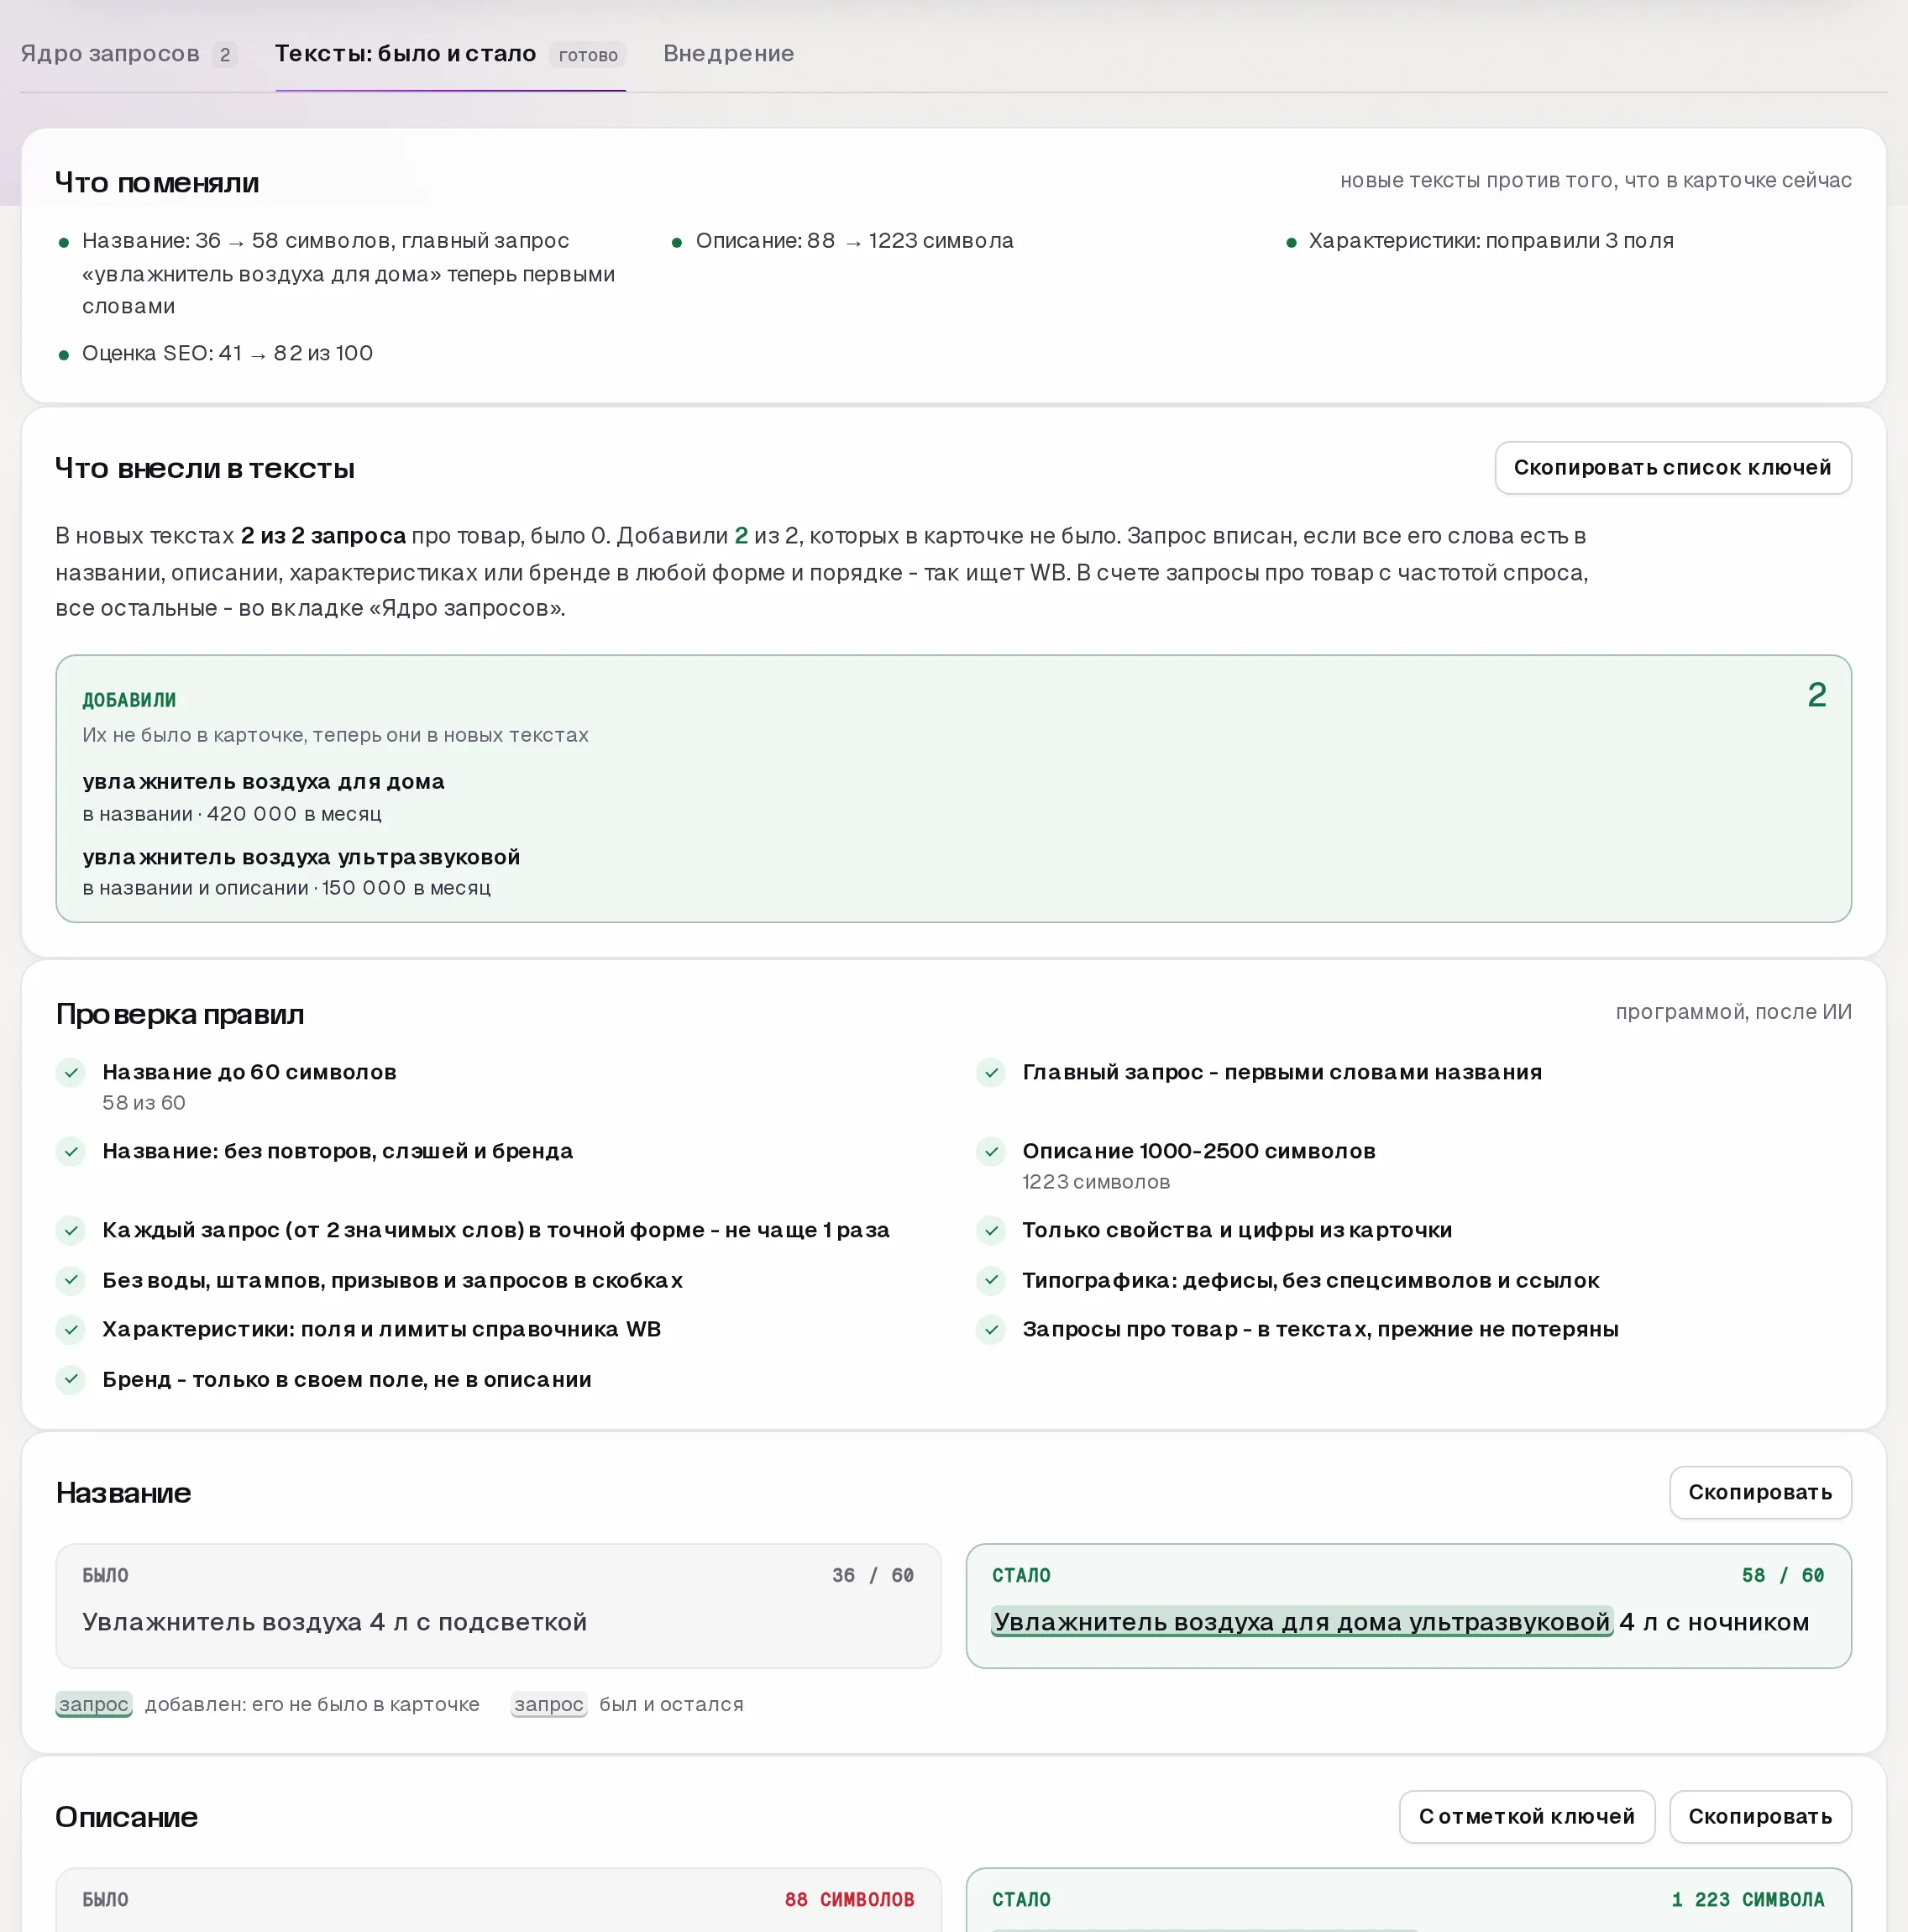Click «Скопировать список ключей» button
The image size is (1908, 1932).
[1672, 468]
